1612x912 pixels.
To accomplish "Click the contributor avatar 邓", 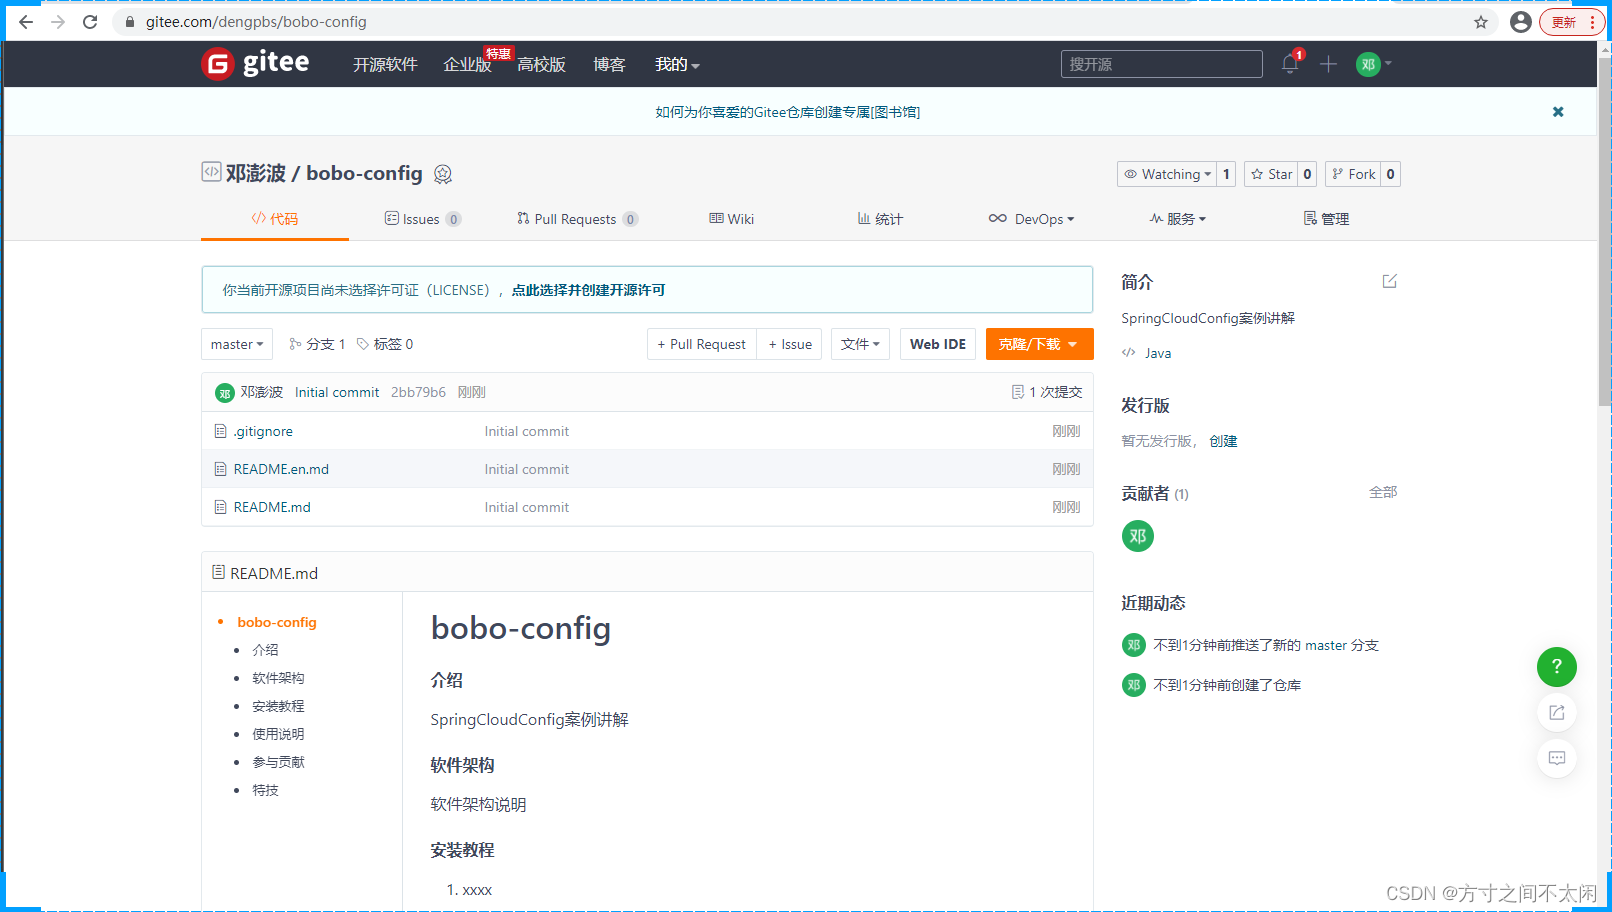I will [x=1138, y=536].
